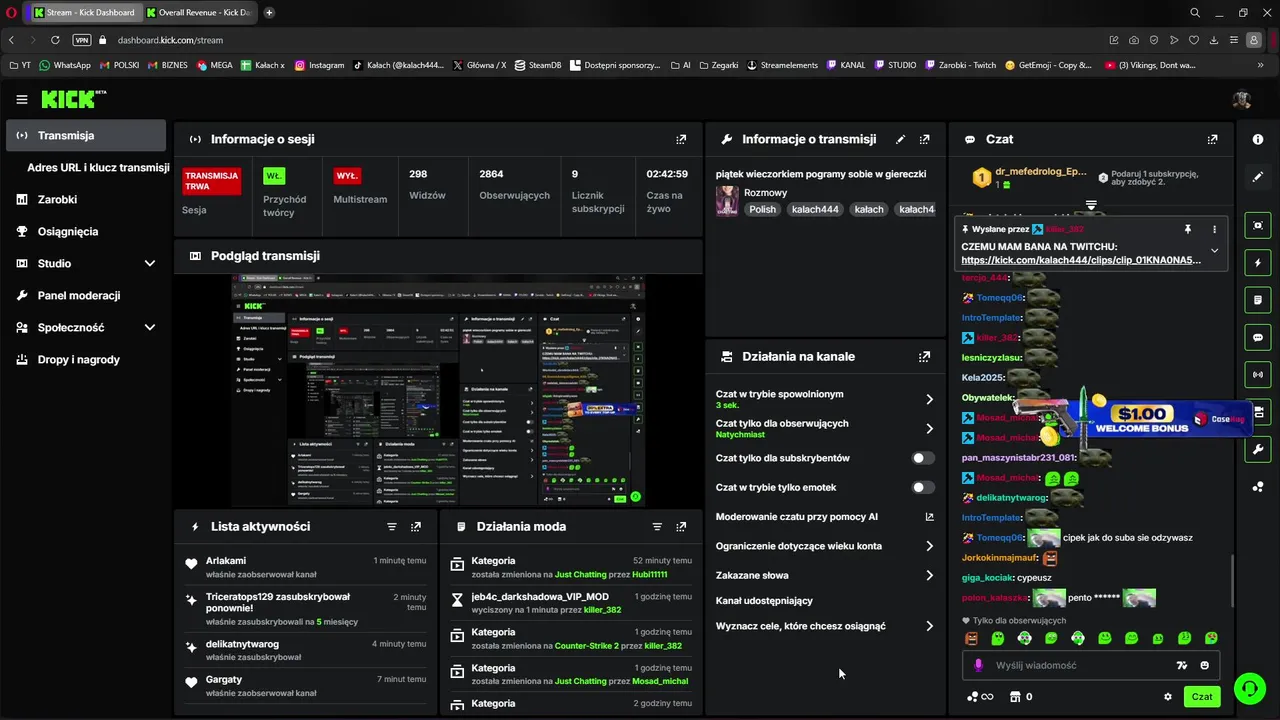The width and height of the screenshot is (1280, 720).
Task: Click the pencil icon in right sidebar
Action: tap(1258, 177)
